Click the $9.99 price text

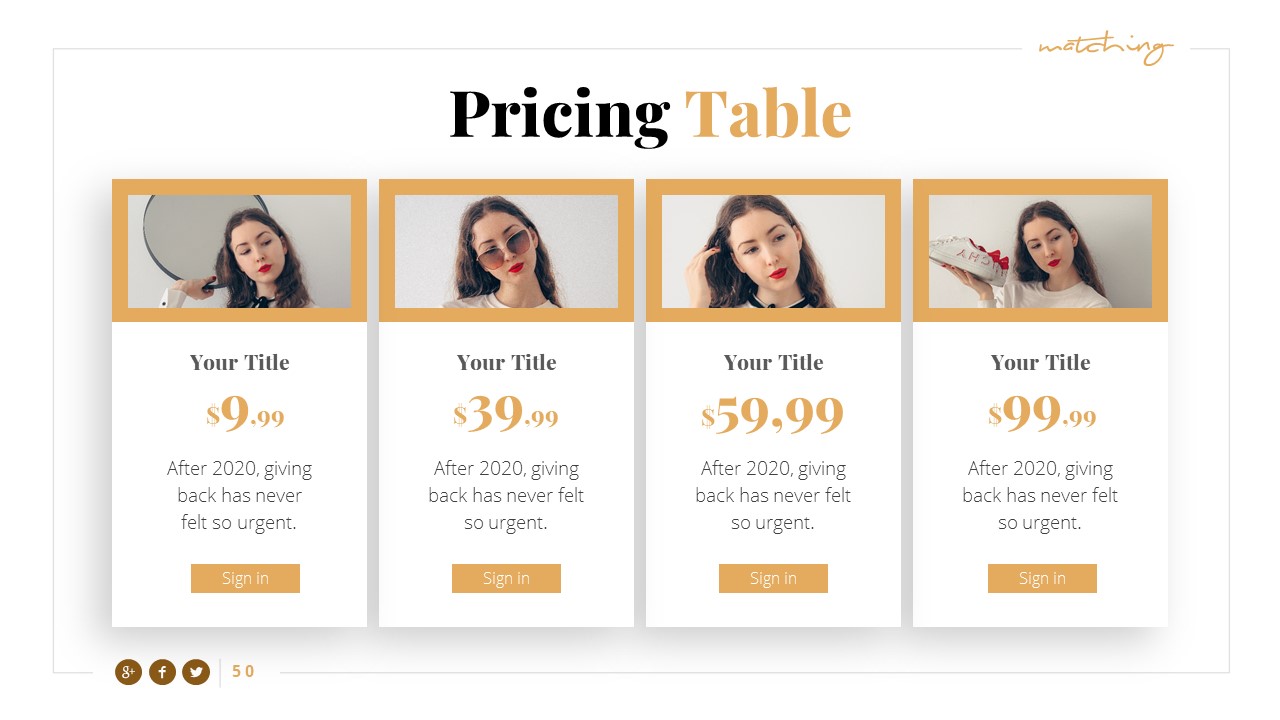(x=246, y=414)
